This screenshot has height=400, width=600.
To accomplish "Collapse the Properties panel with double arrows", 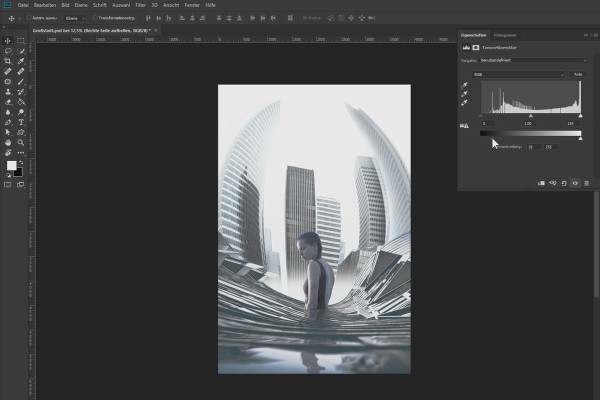I will 586,35.
